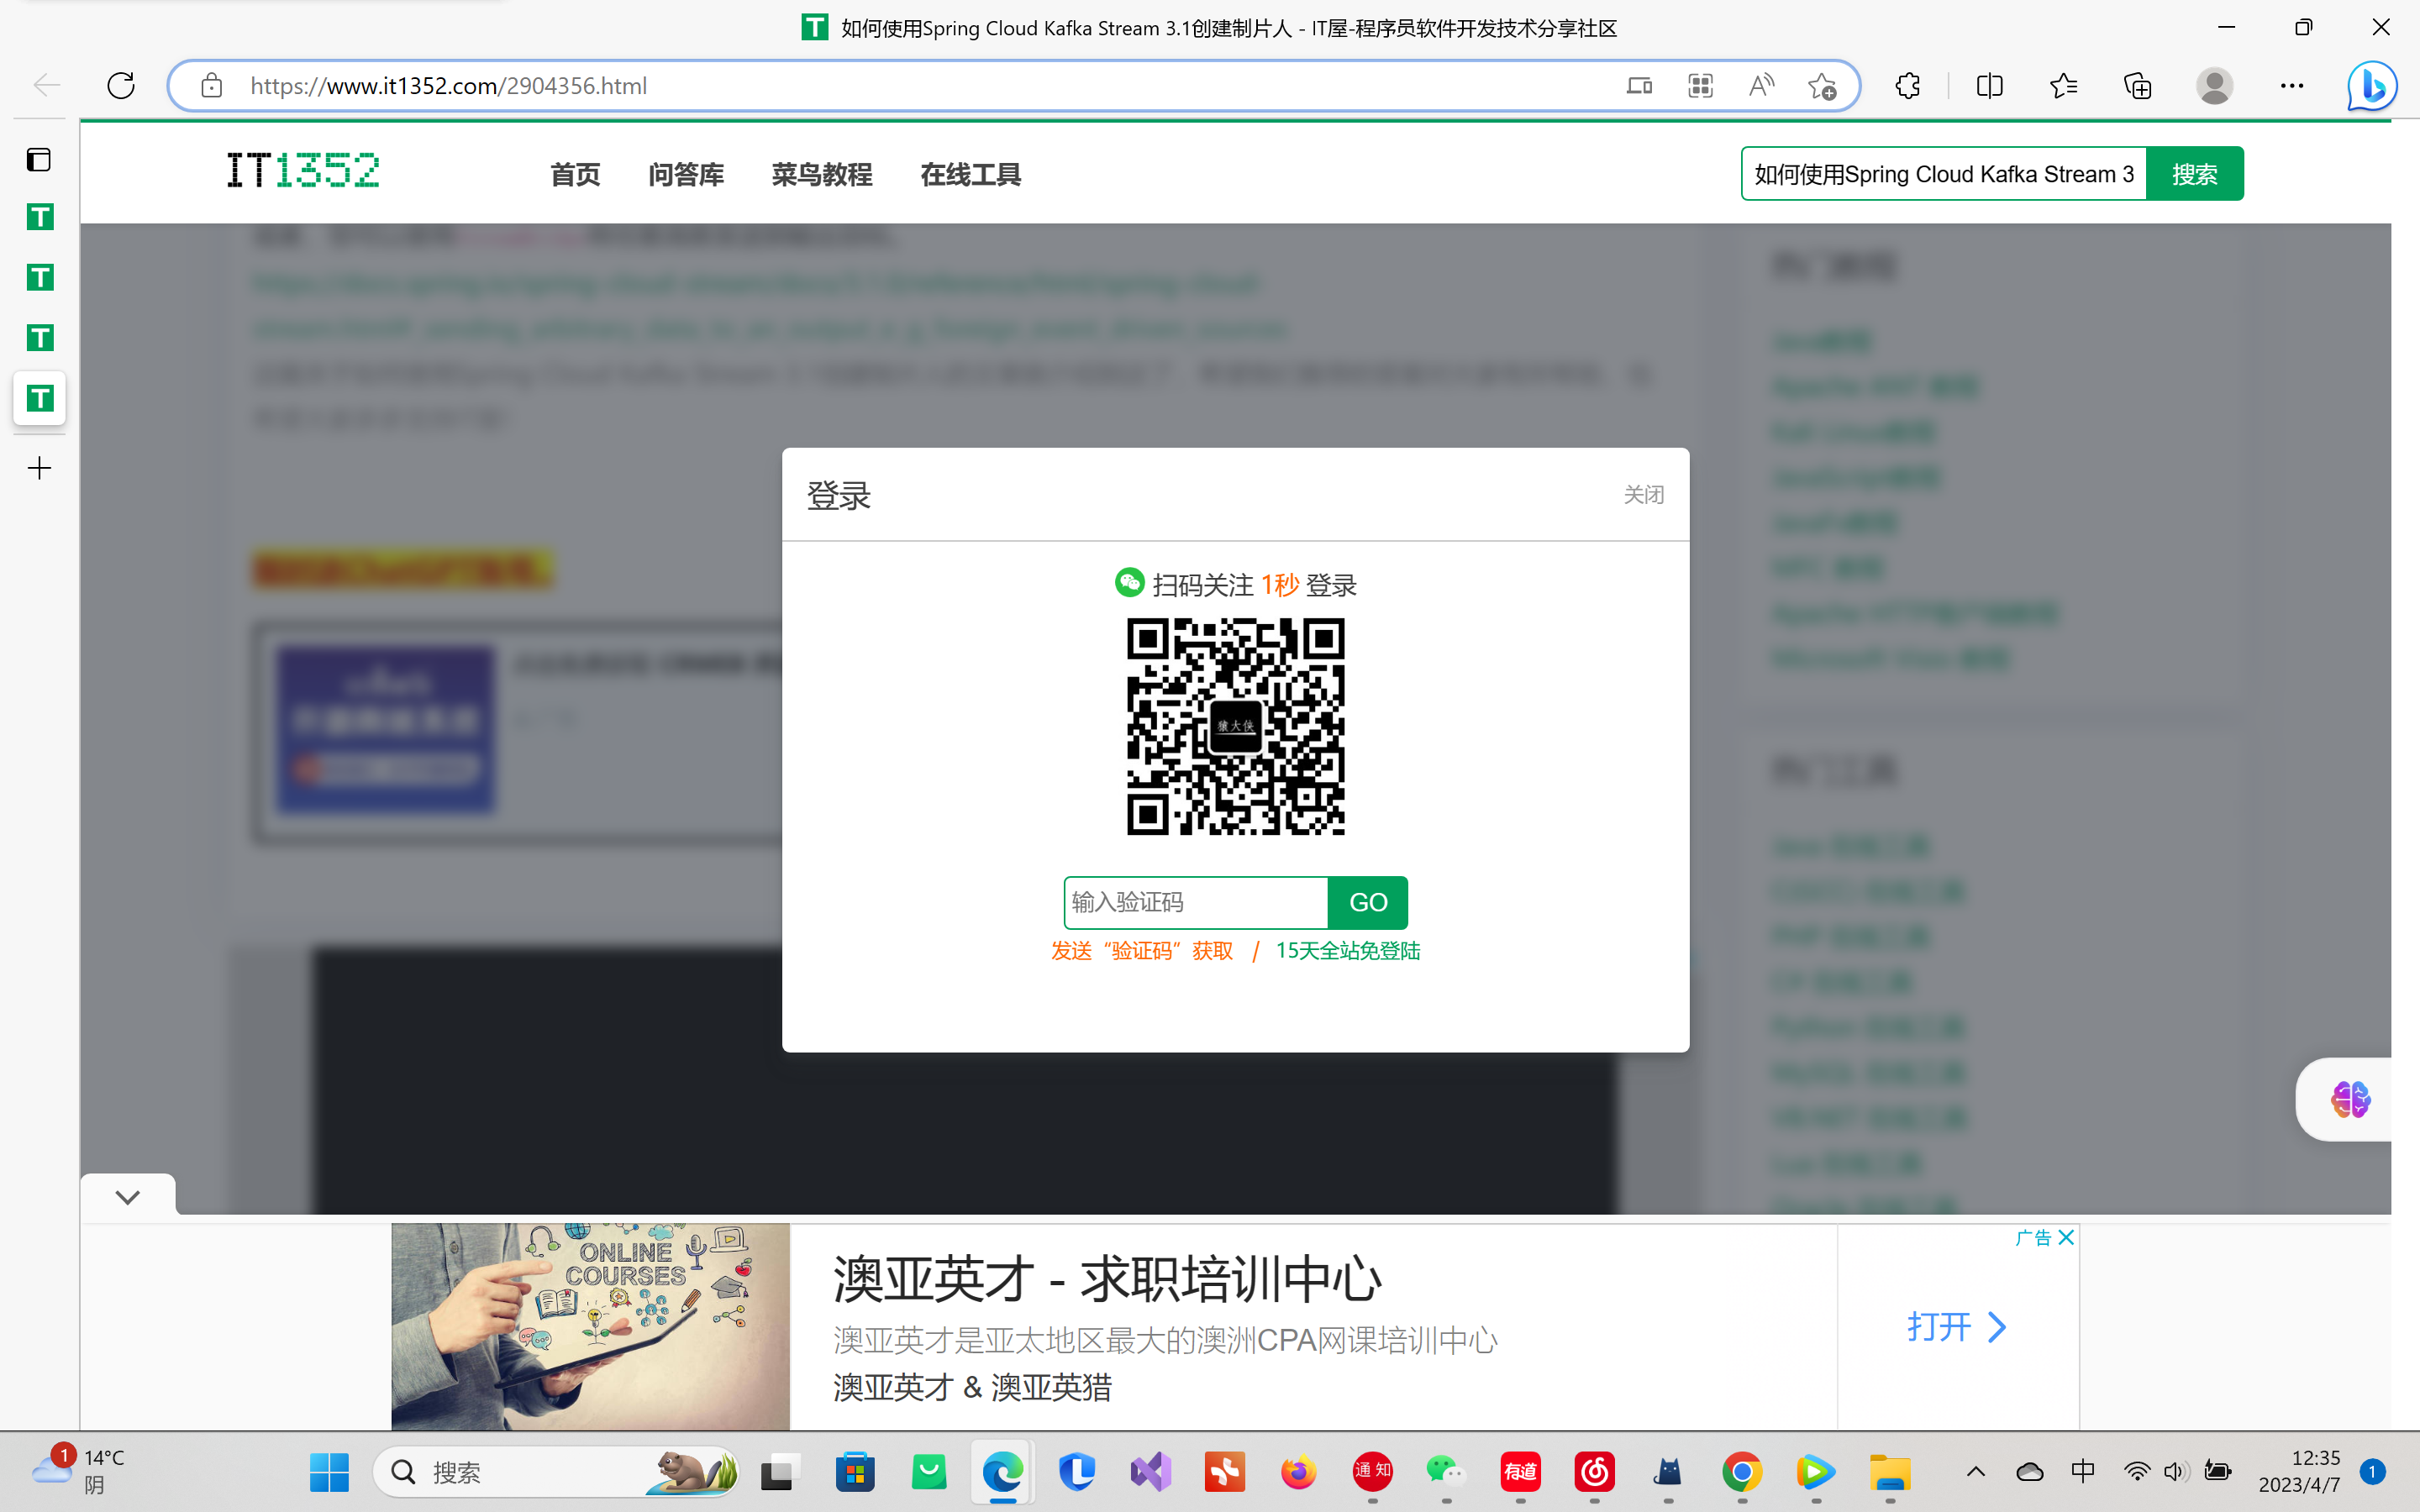Collapse the bottom ad chevron
This screenshot has width=2420, height=1512.
point(127,1197)
